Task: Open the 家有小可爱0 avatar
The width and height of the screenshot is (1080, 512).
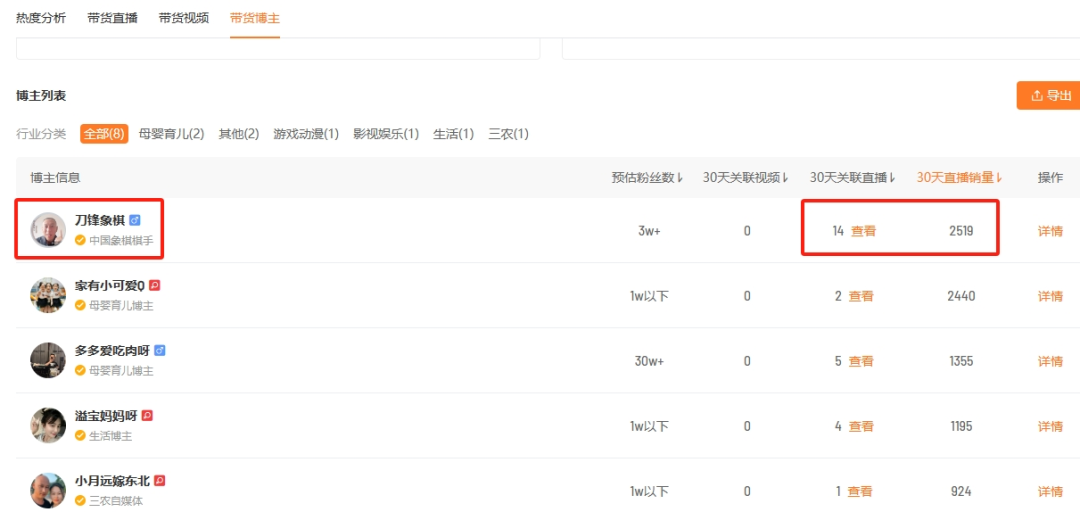Action: [48, 296]
